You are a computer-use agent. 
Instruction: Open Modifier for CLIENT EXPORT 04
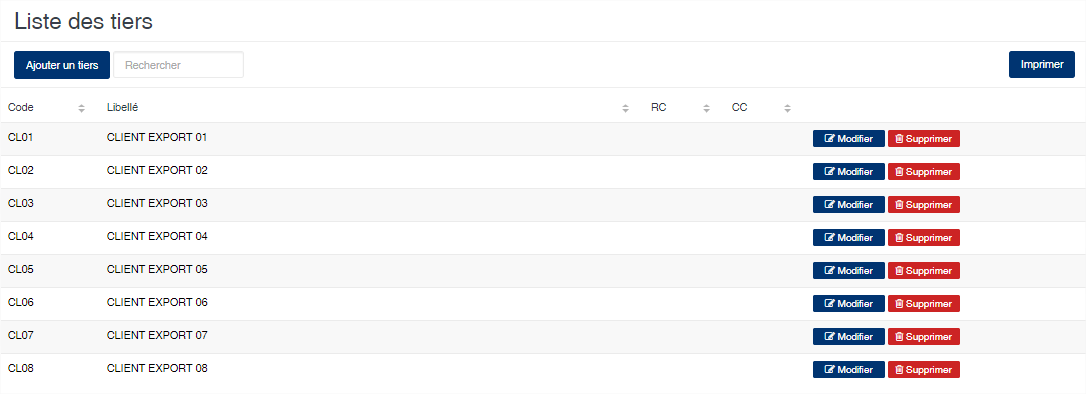pos(848,238)
